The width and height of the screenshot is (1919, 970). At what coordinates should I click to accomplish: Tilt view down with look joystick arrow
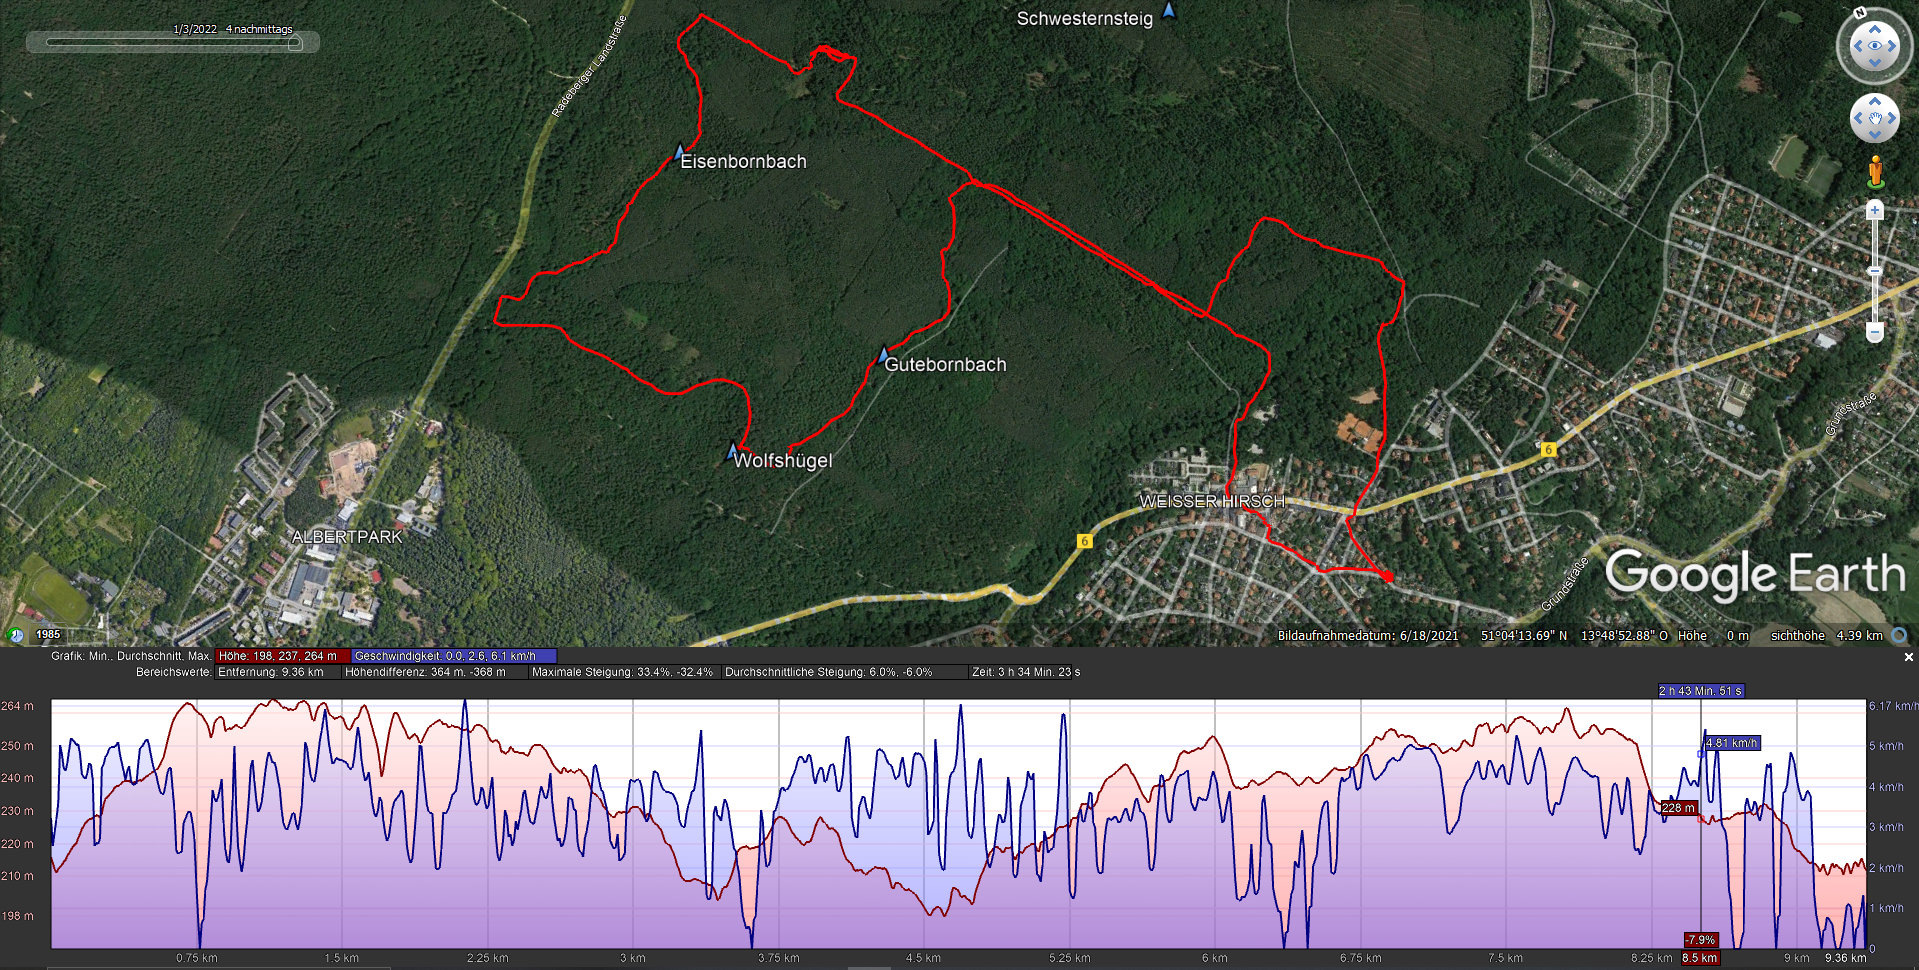[x=1875, y=64]
